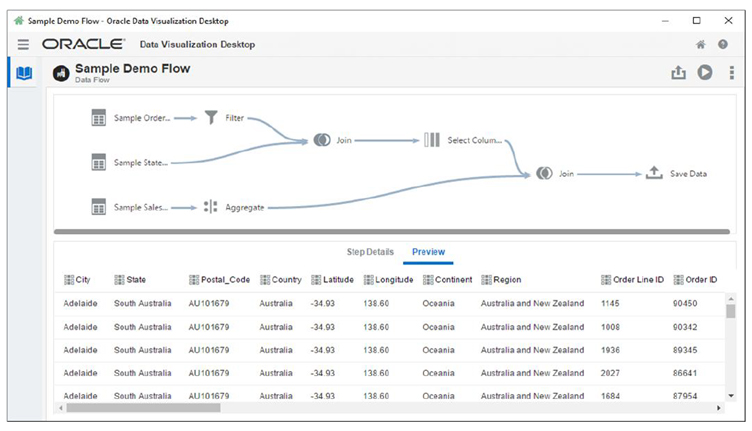
Task: Open the help question mark icon
Action: pos(723,45)
